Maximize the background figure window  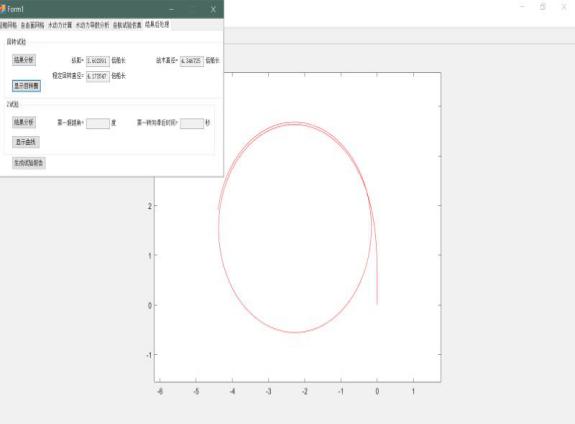[543, 7]
